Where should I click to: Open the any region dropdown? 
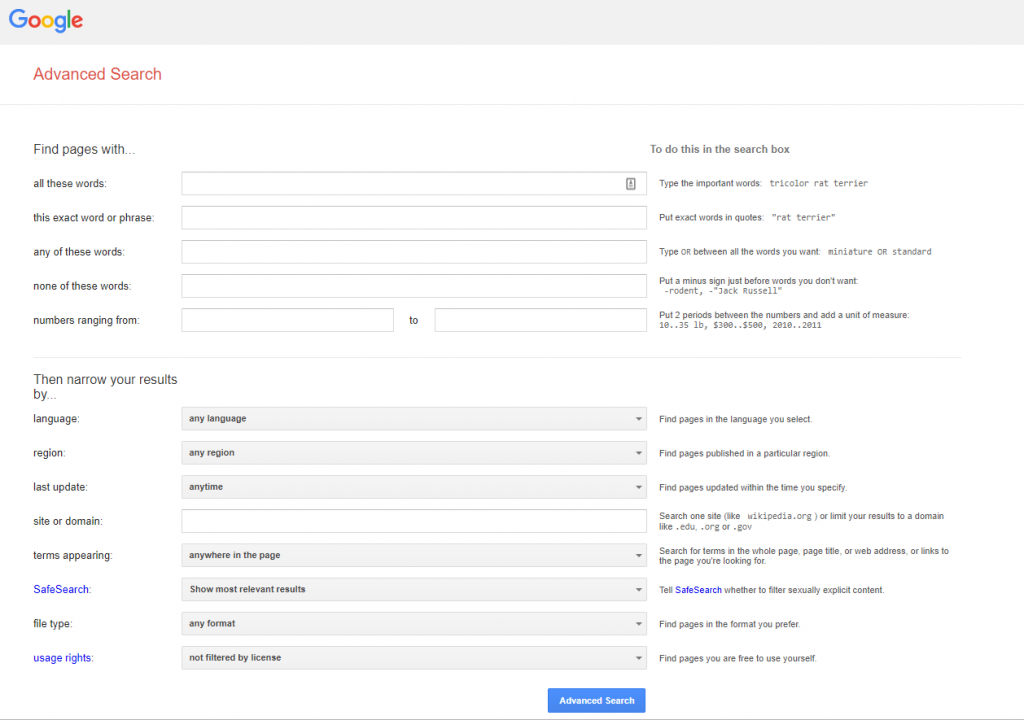coord(414,453)
